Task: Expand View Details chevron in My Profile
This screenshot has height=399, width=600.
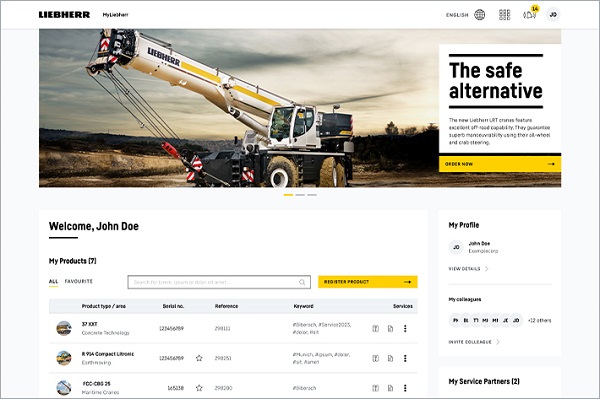Action: coord(487,269)
